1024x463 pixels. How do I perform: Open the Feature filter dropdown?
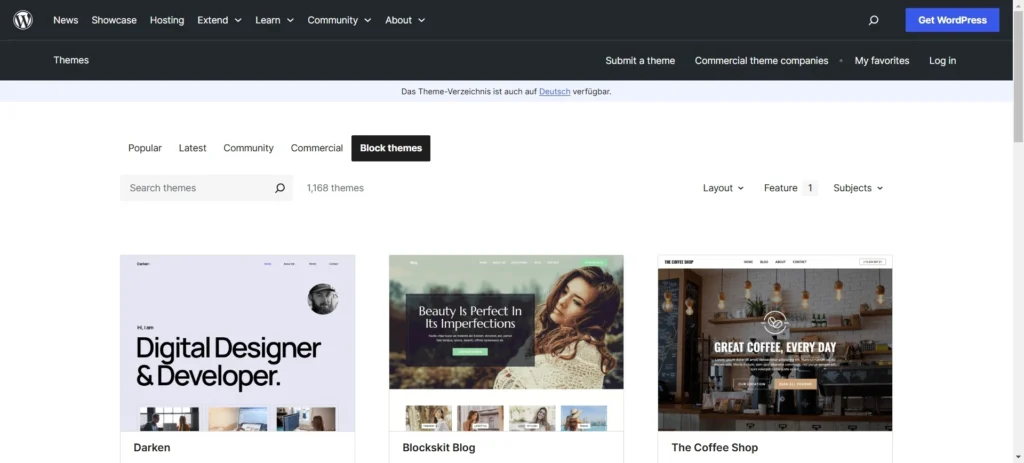[x=790, y=188]
